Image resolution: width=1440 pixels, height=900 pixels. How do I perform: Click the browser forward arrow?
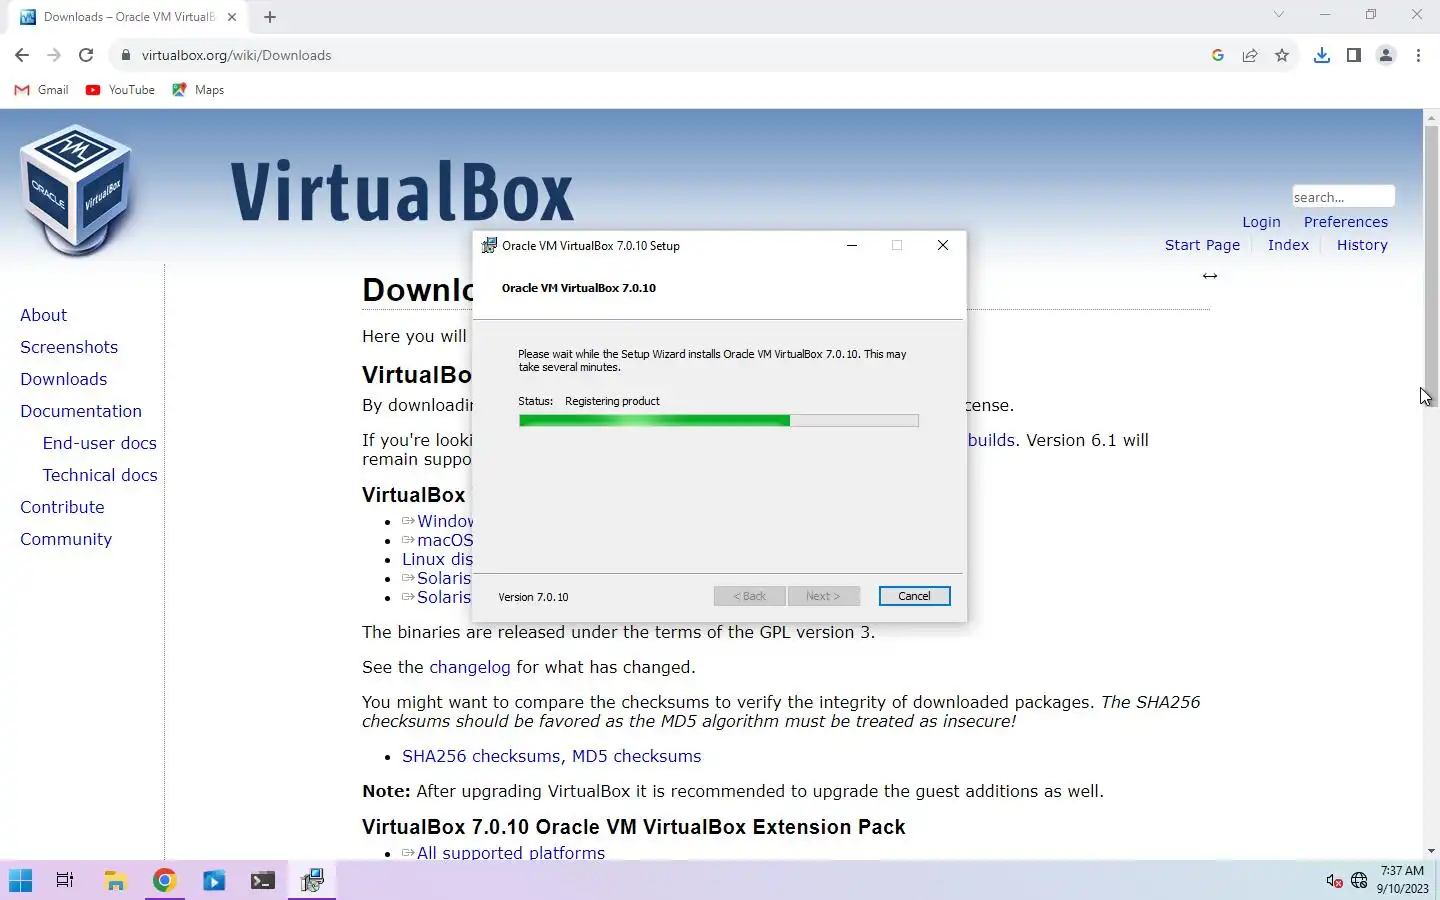(x=54, y=55)
